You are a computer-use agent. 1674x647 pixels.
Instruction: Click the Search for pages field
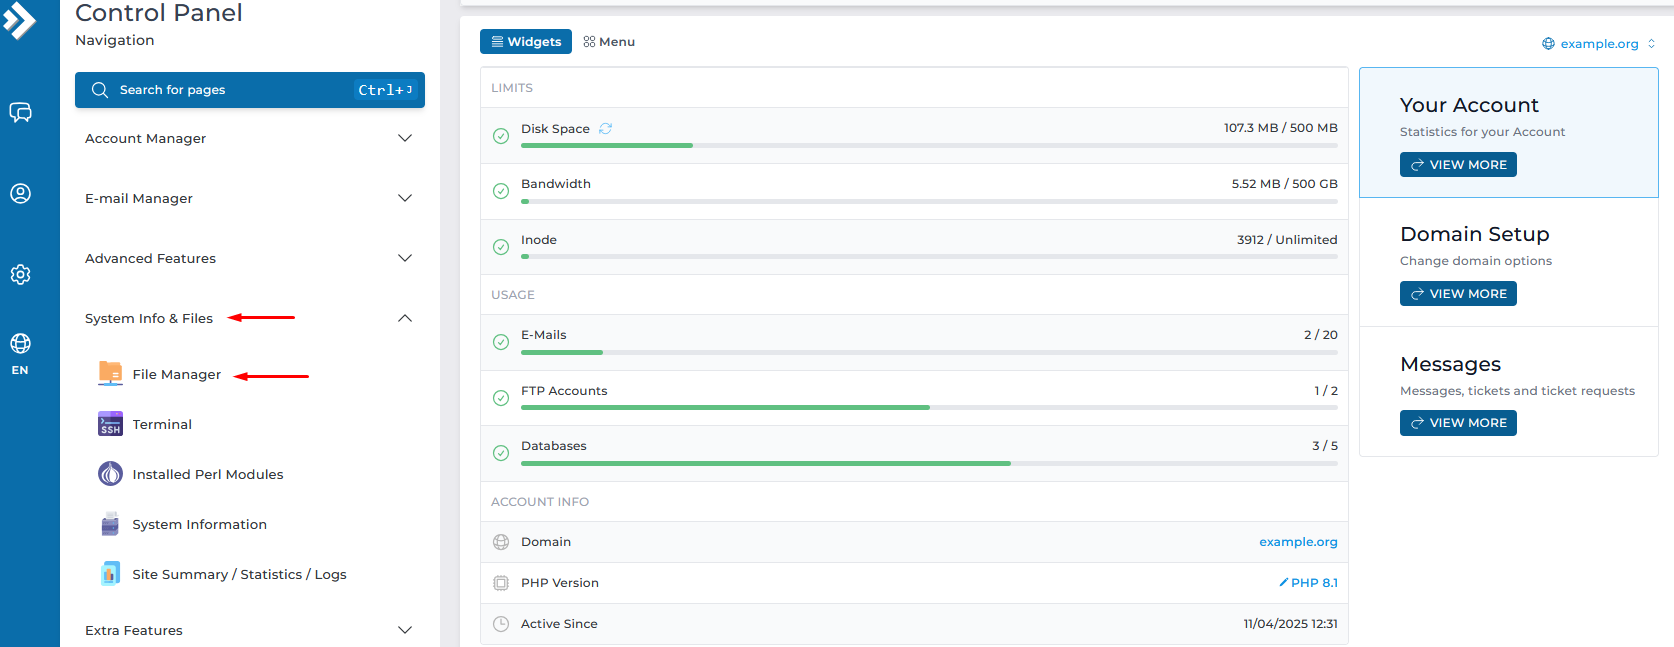coord(249,90)
